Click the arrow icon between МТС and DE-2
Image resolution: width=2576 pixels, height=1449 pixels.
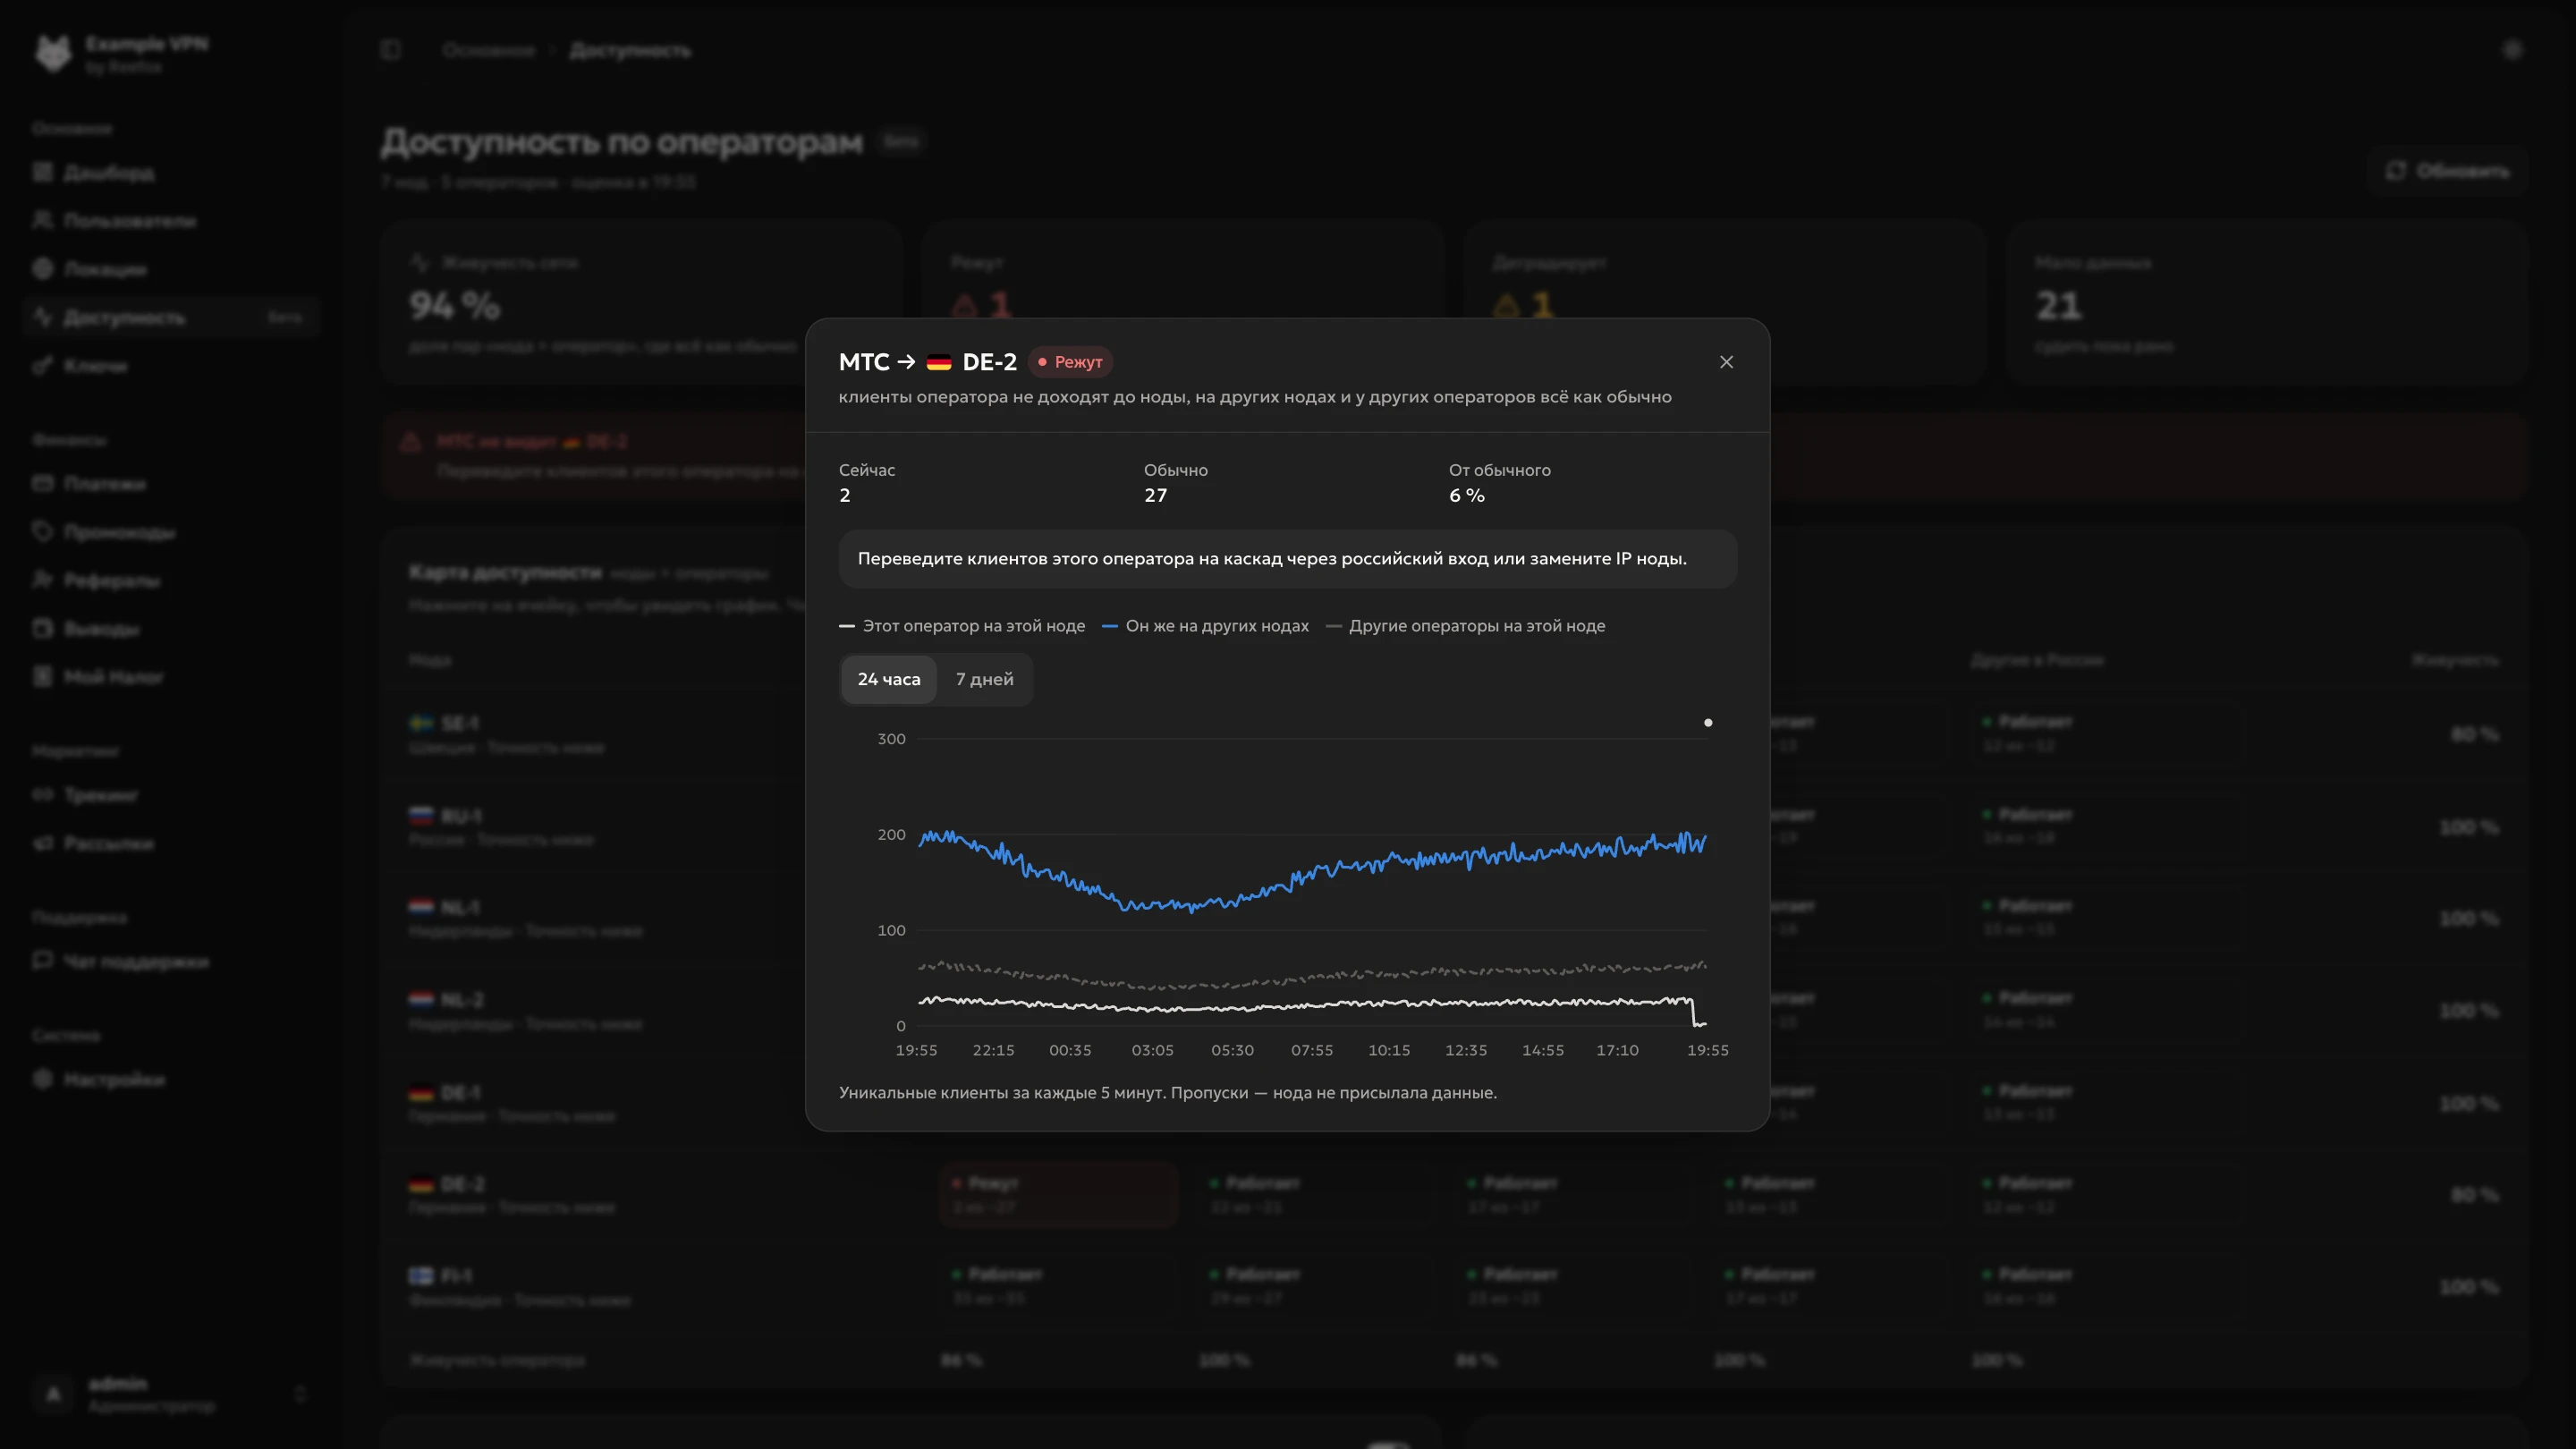906,362
